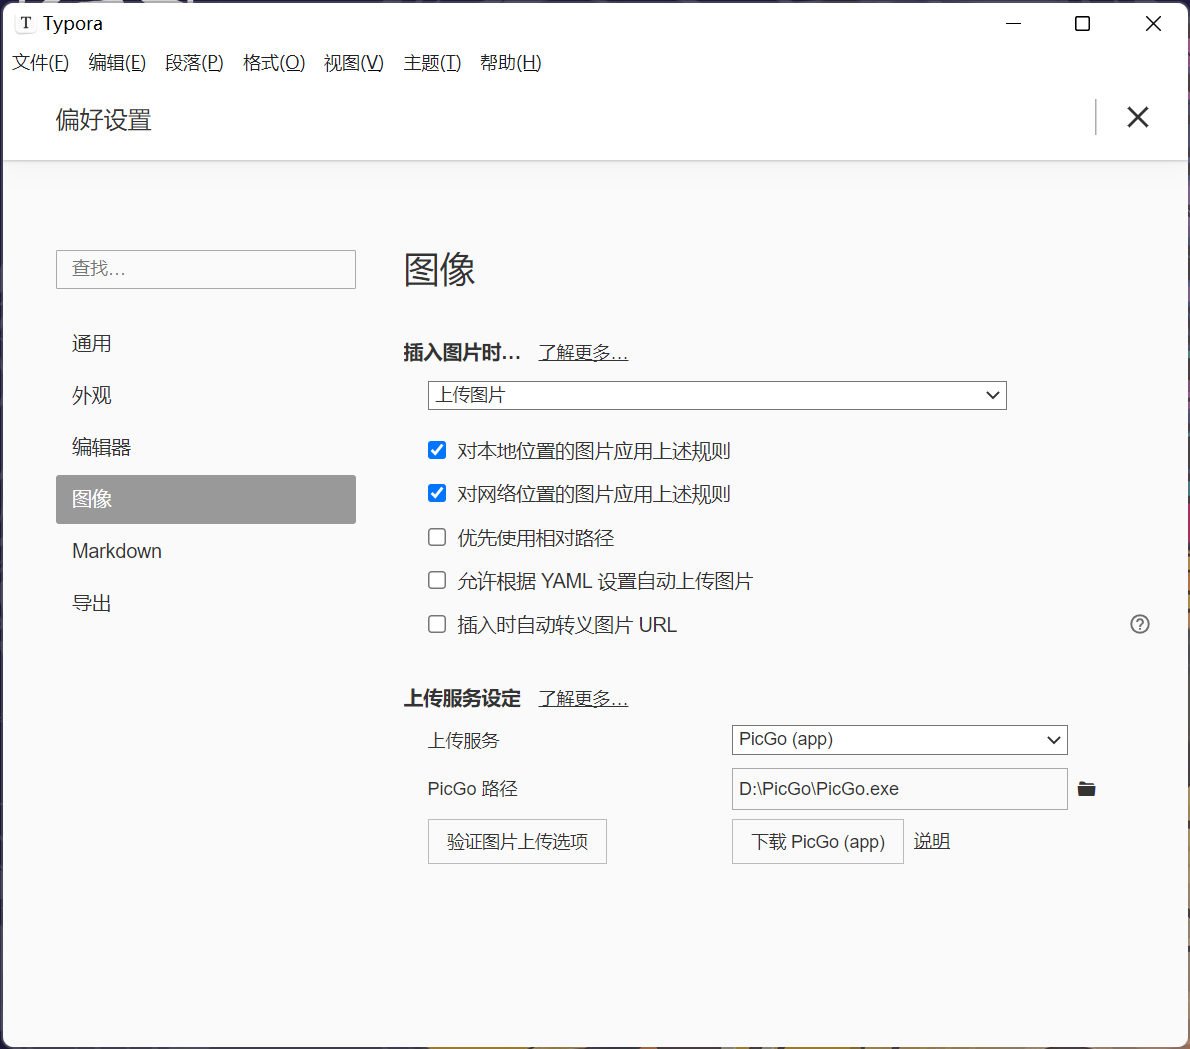Switch to the 导出 settings section

tap(92, 603)
